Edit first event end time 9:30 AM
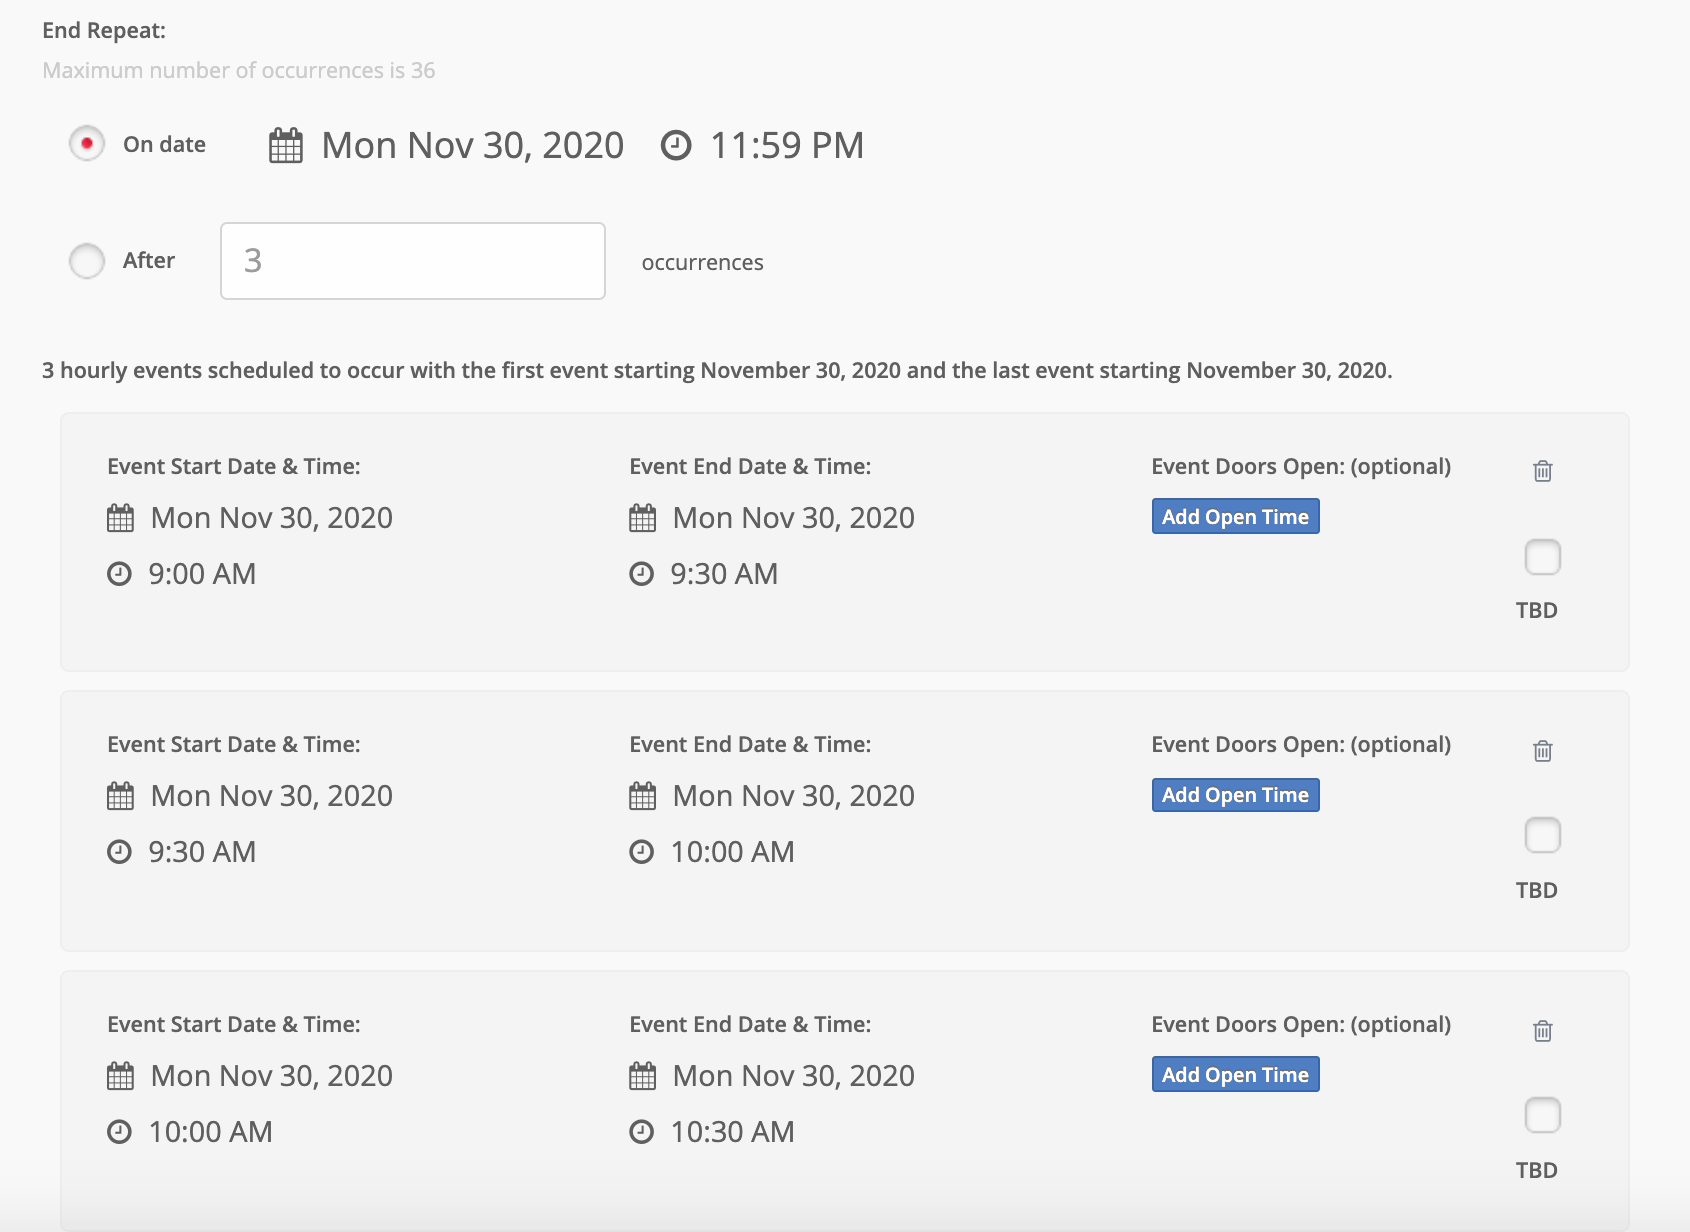 [724, 574]
